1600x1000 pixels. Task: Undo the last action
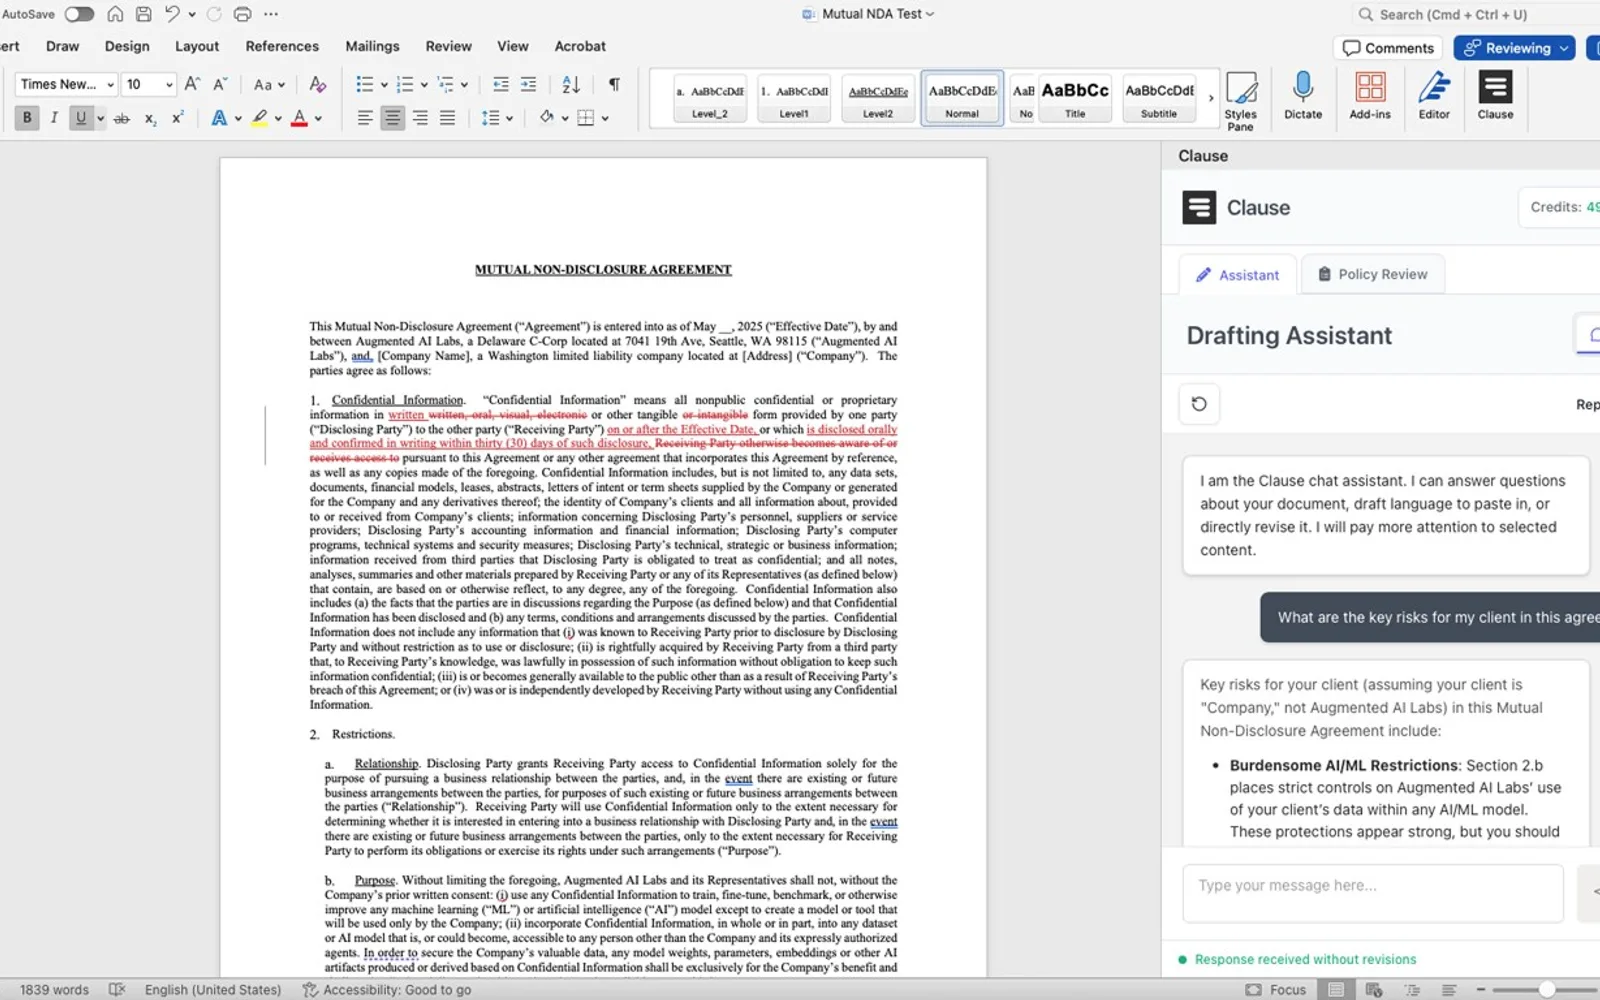[172, 14]
